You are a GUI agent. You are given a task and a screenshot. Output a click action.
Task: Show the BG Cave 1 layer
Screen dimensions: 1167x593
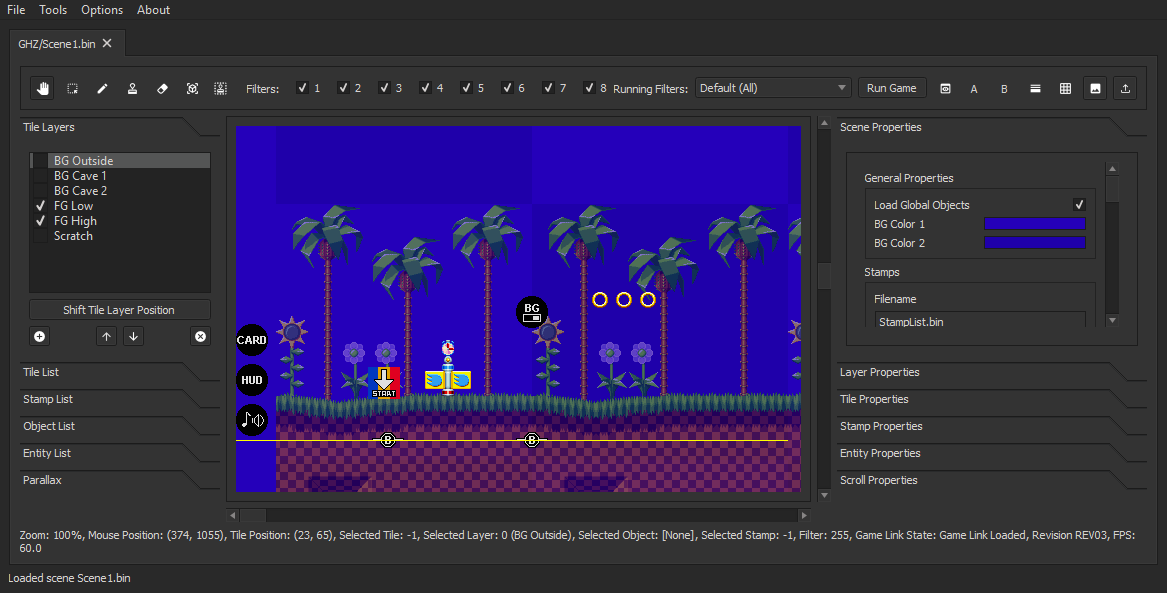40,176
